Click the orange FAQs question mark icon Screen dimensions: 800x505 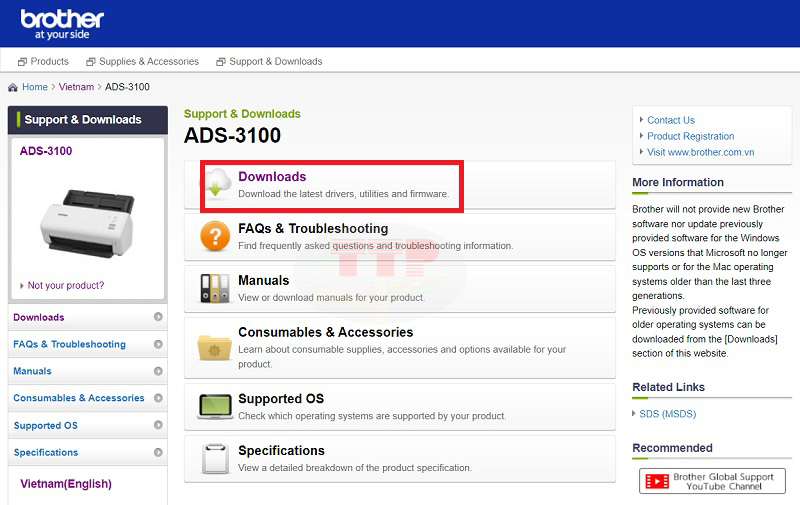coord(215,236)
